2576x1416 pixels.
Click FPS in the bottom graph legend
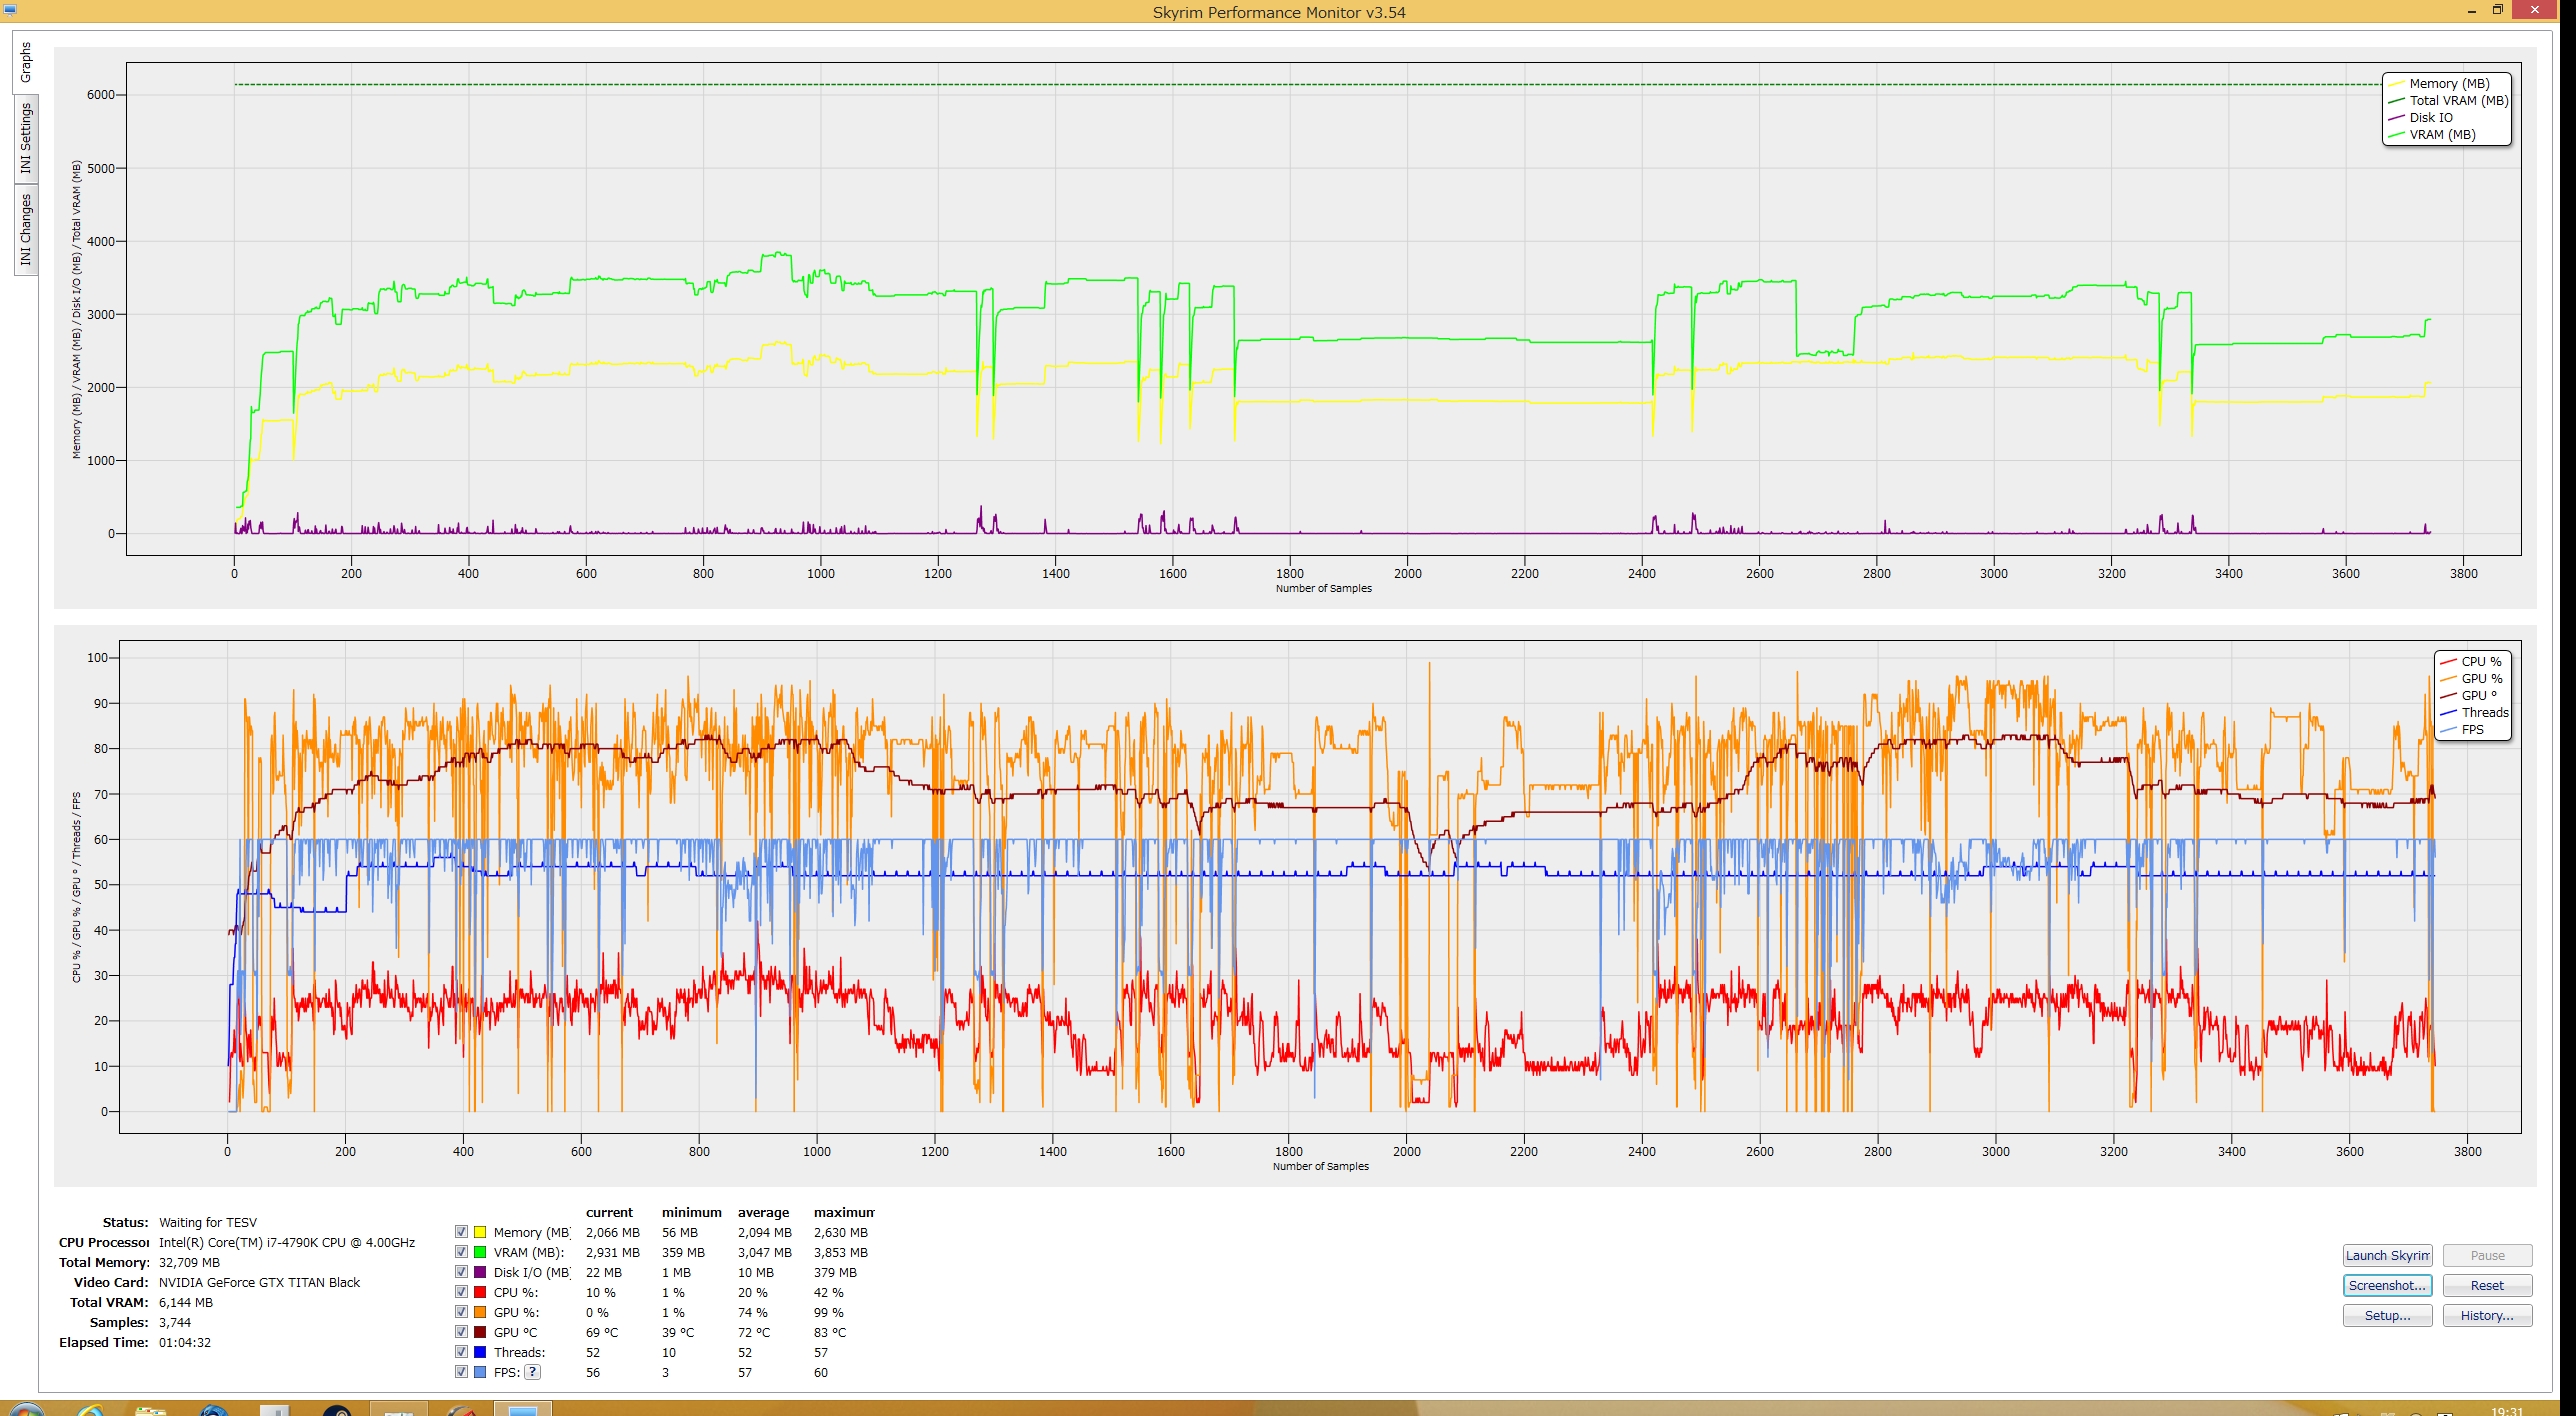click(2472, 729)
